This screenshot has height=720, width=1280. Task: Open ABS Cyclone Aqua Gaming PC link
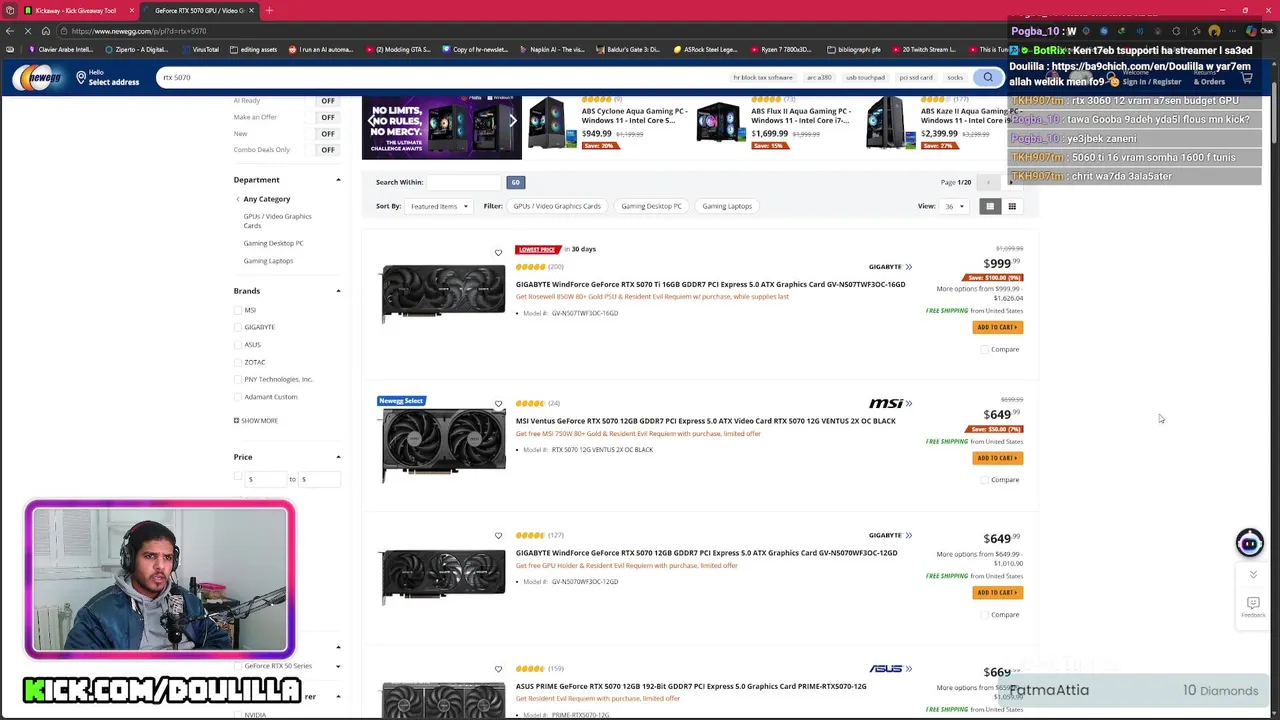click(x=634, y=115)
